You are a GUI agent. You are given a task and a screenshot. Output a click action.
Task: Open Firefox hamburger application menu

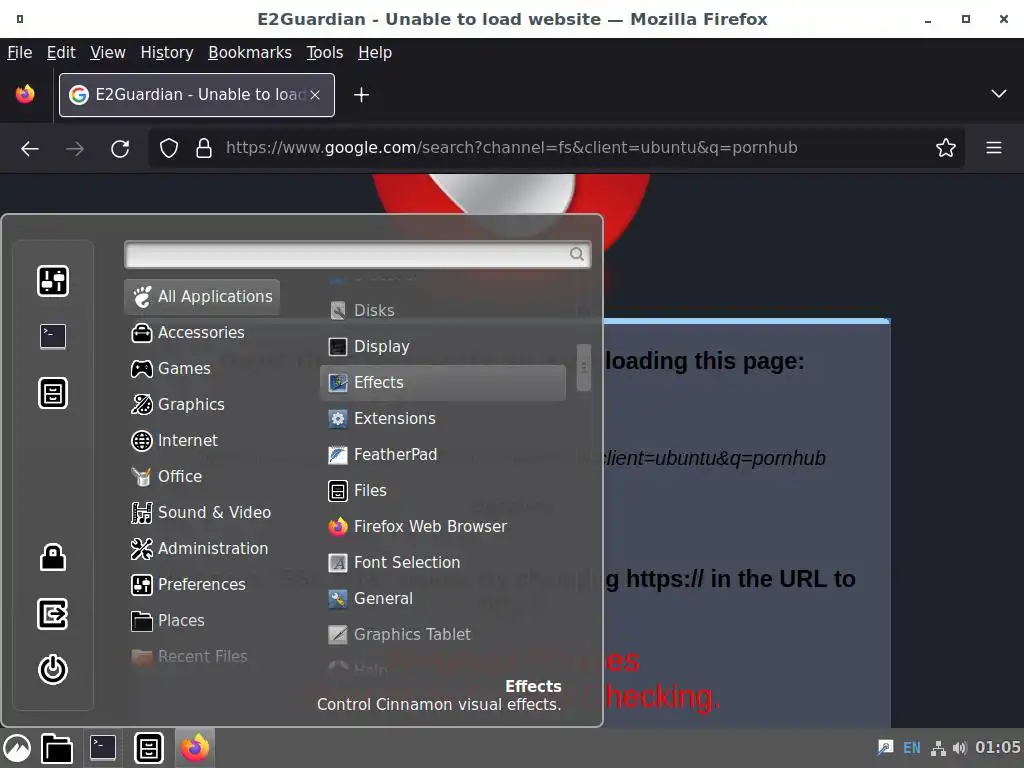tap(994, 148)
